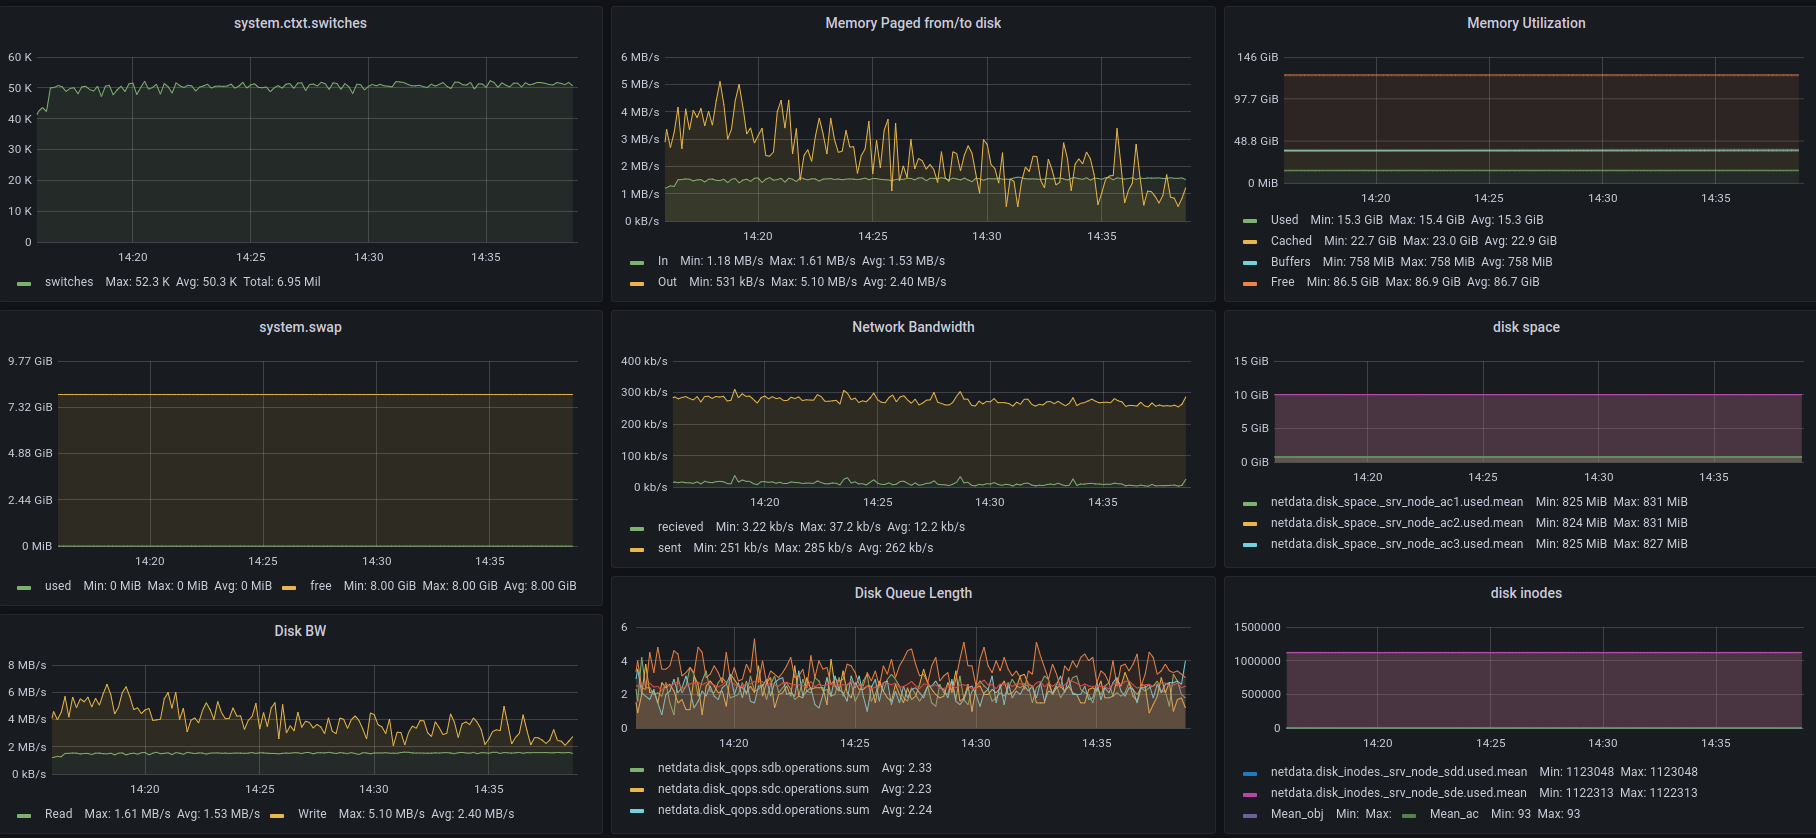The height and width of the screenshot is (838, 1816).
Task: Toggle the Buffers series in the legend
Action: 1289,262
